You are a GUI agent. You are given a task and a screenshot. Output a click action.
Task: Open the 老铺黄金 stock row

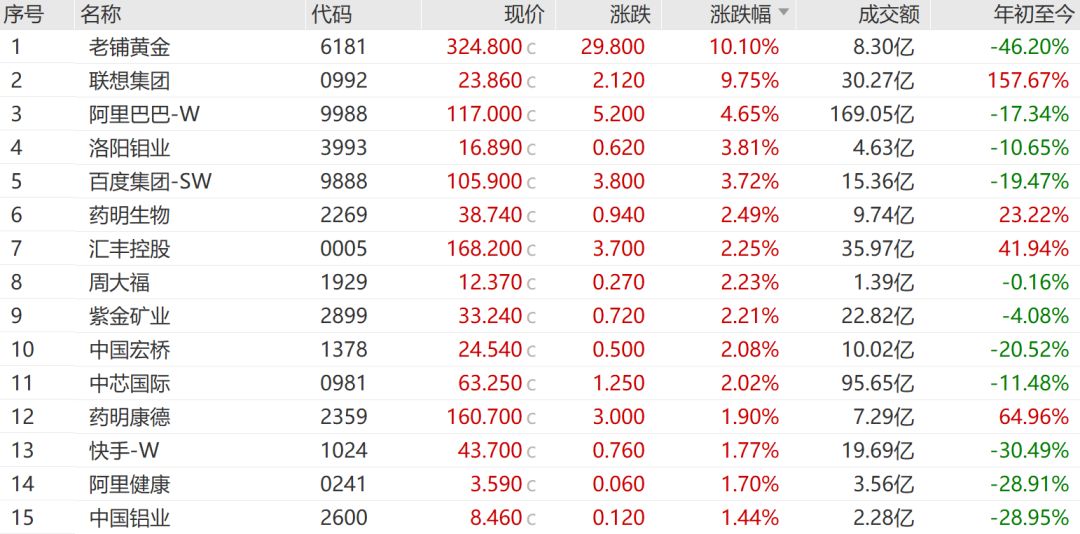point(540,47)
